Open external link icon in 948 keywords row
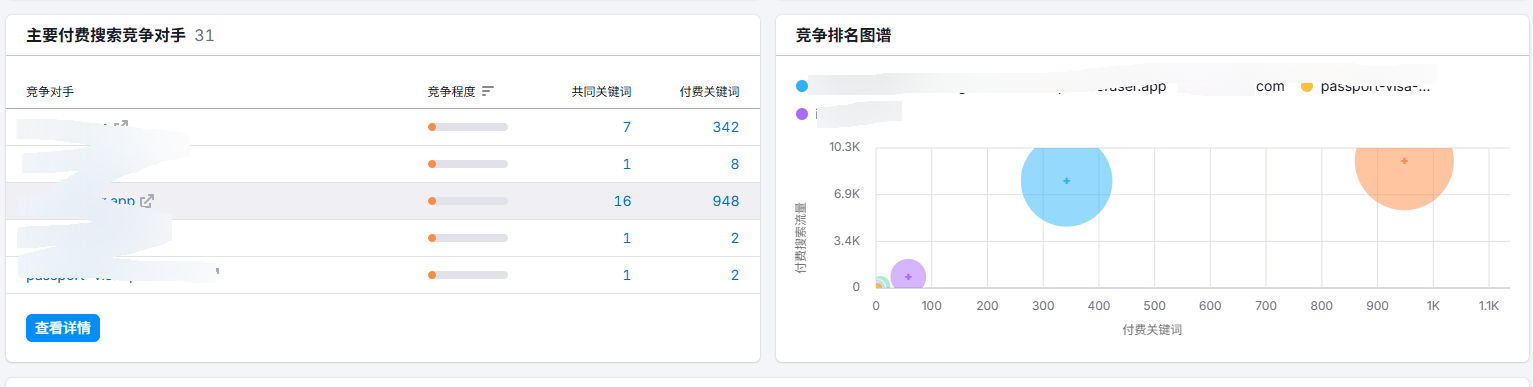Image resolution: width=1533 pixels, height=387 pixels. [x=147, y=201]
